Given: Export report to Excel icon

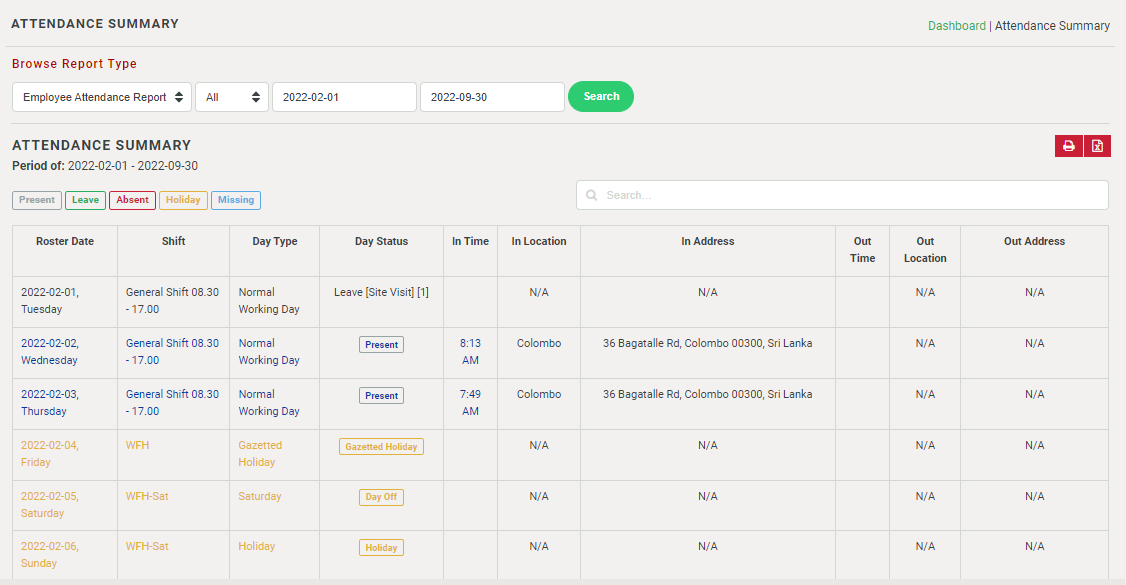Looking at the screenshot, I should pyautogui.click(x=1097, y=146).
